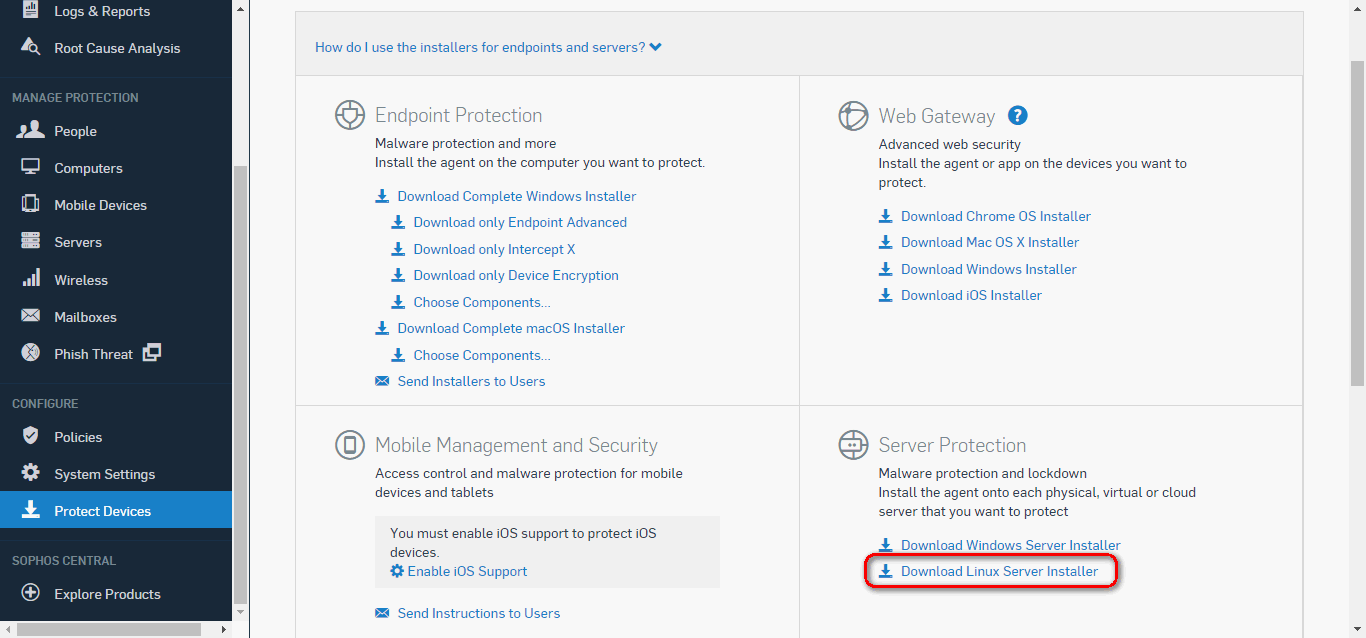The width and height of the screenshot is (1366, 638).
Task: Click the Mailboxes envelope icon
Action: [x=31, y=317]
